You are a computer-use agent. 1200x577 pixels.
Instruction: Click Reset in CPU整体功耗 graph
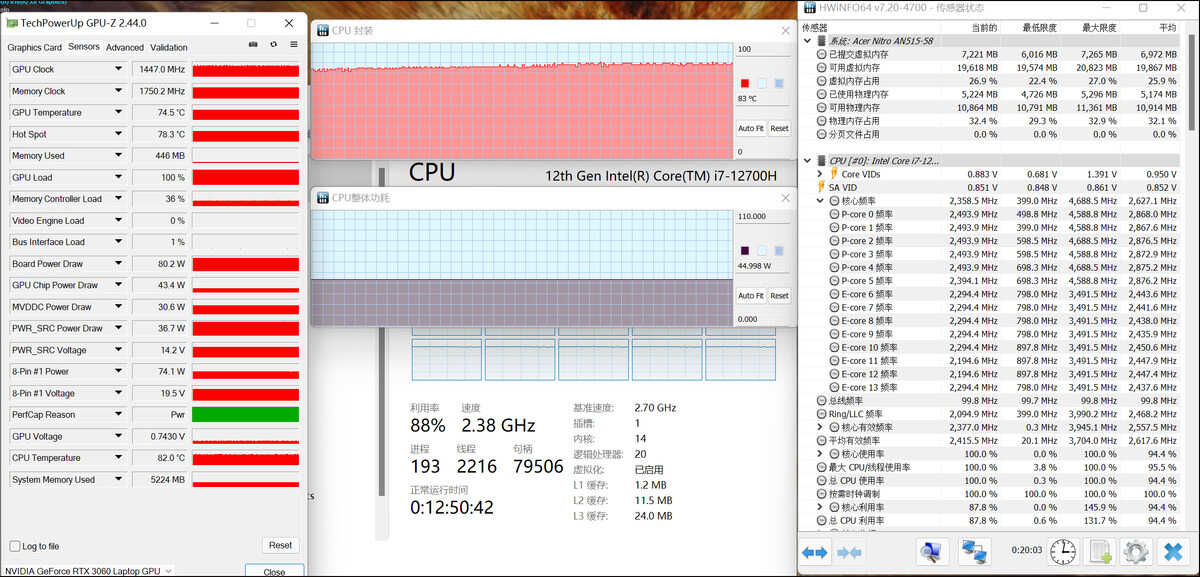[779, 296]
